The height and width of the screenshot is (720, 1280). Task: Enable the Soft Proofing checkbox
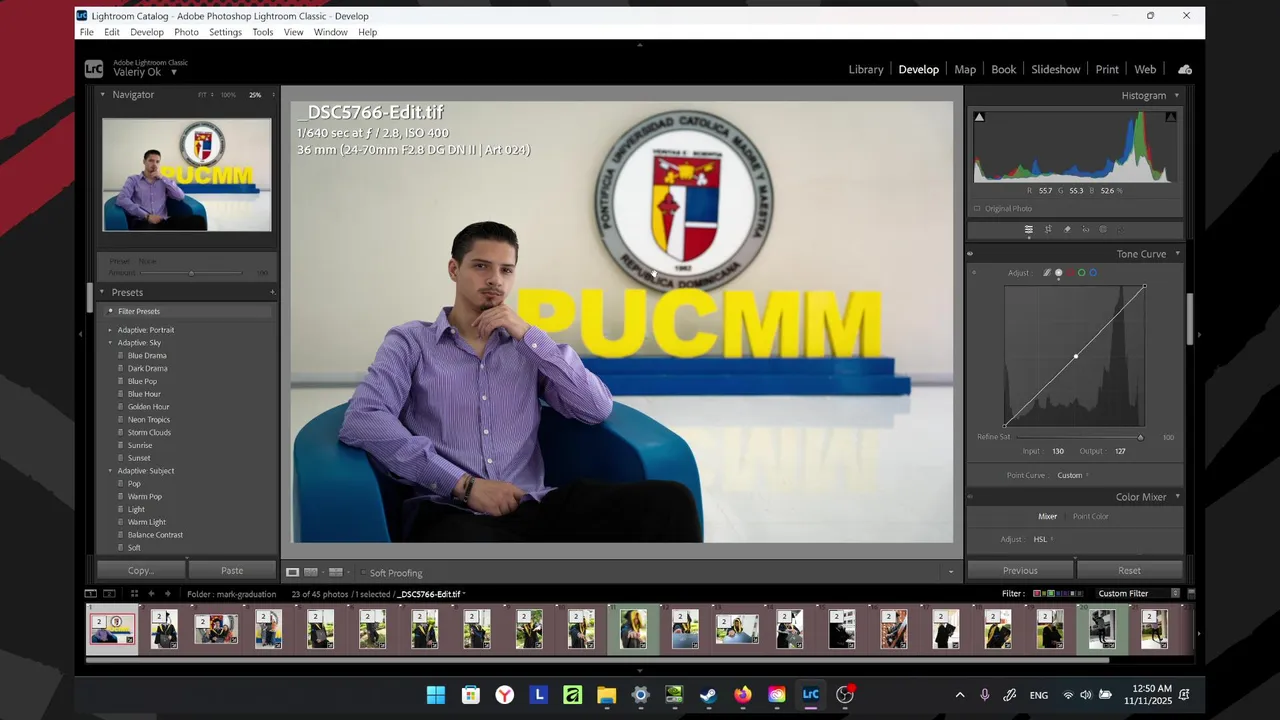pyautogui.click(x=363, y=573)
